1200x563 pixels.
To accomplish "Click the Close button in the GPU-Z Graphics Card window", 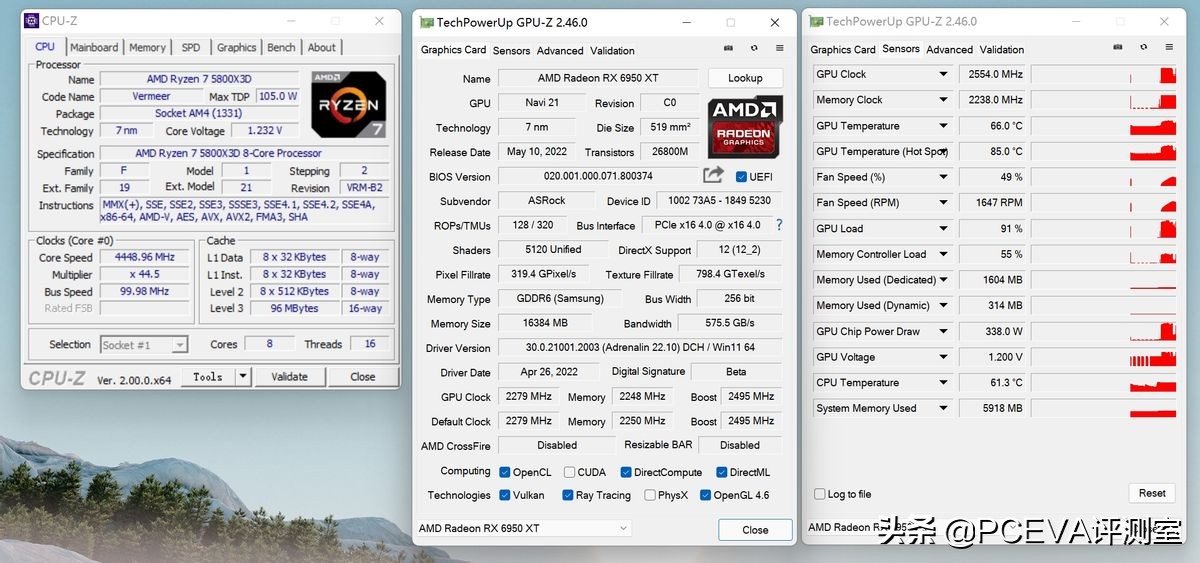I will point(755,530).
